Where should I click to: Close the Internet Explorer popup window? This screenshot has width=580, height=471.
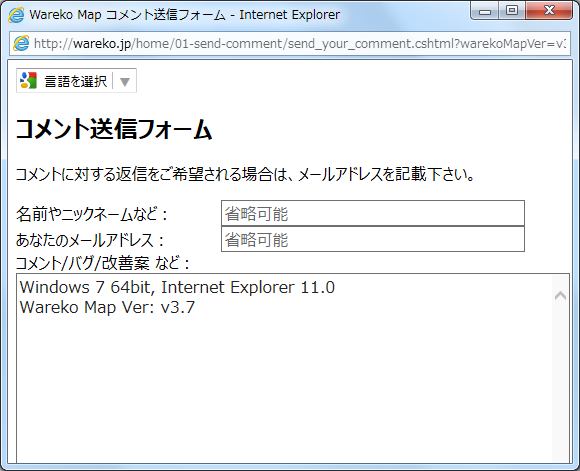click(x=549, y=10)
